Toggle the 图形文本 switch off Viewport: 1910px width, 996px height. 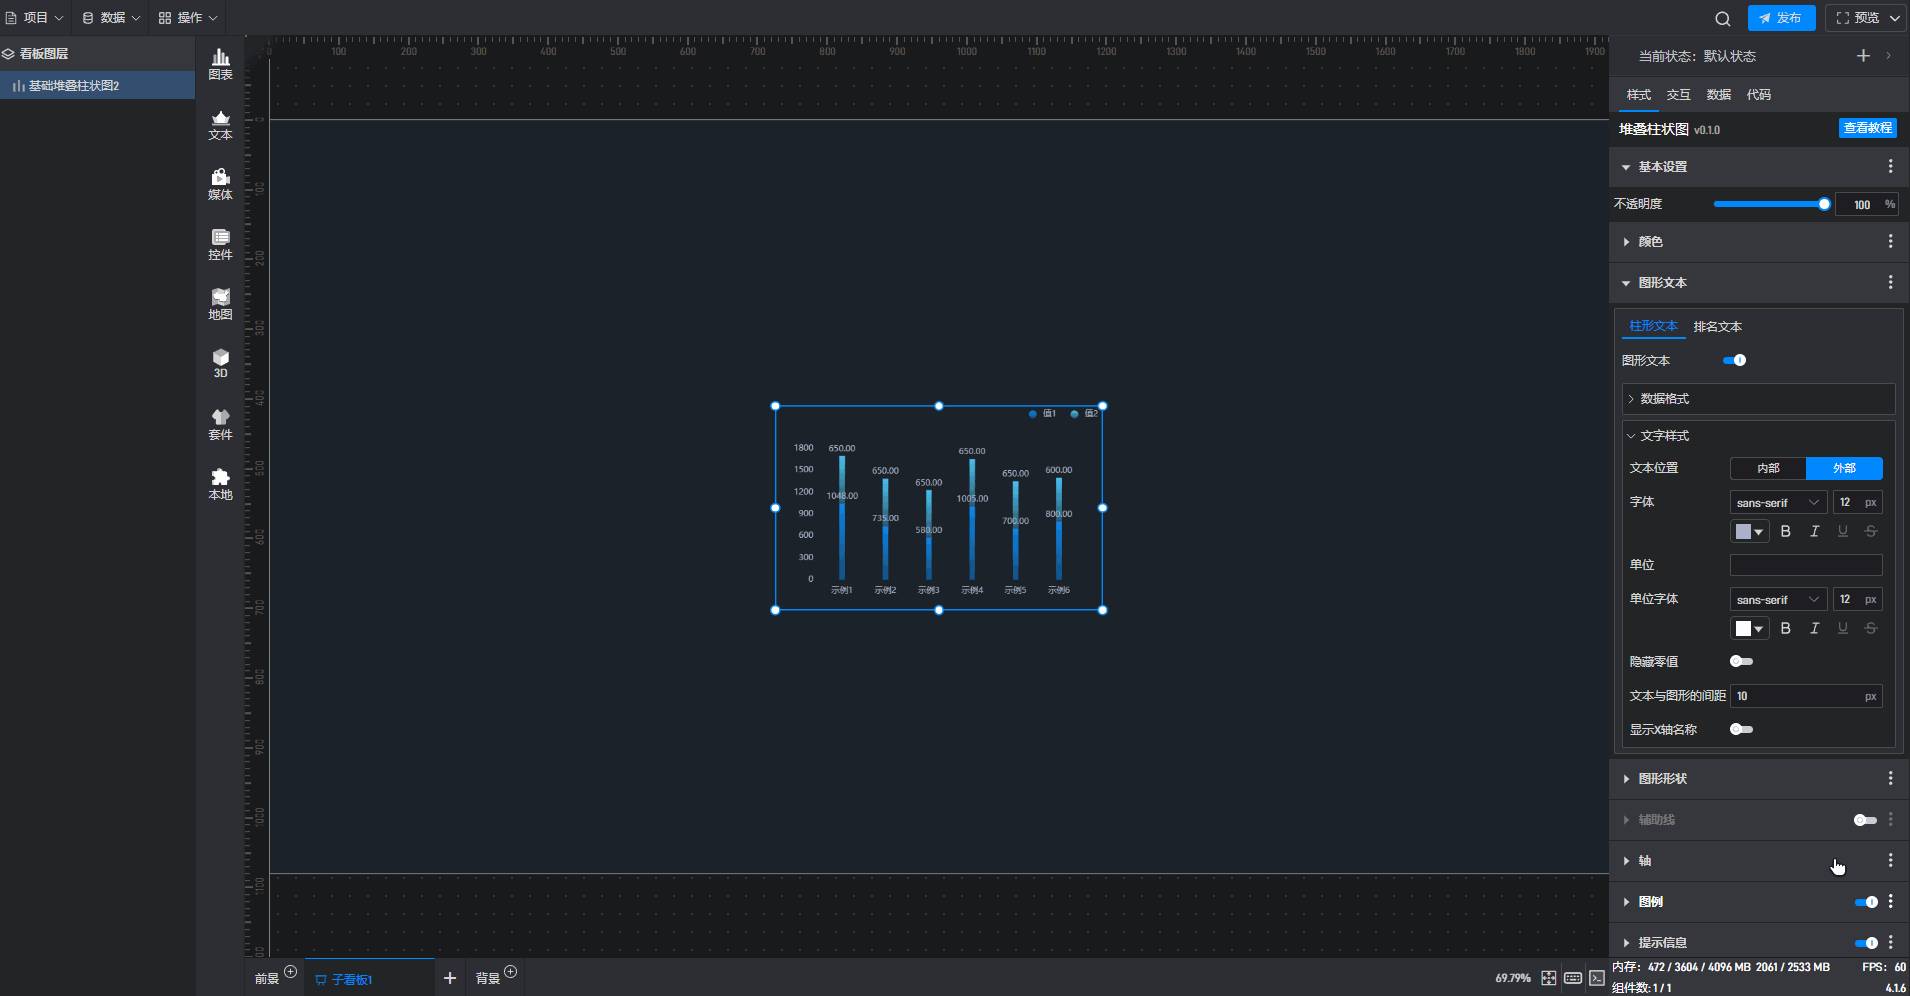point(1735,360)
